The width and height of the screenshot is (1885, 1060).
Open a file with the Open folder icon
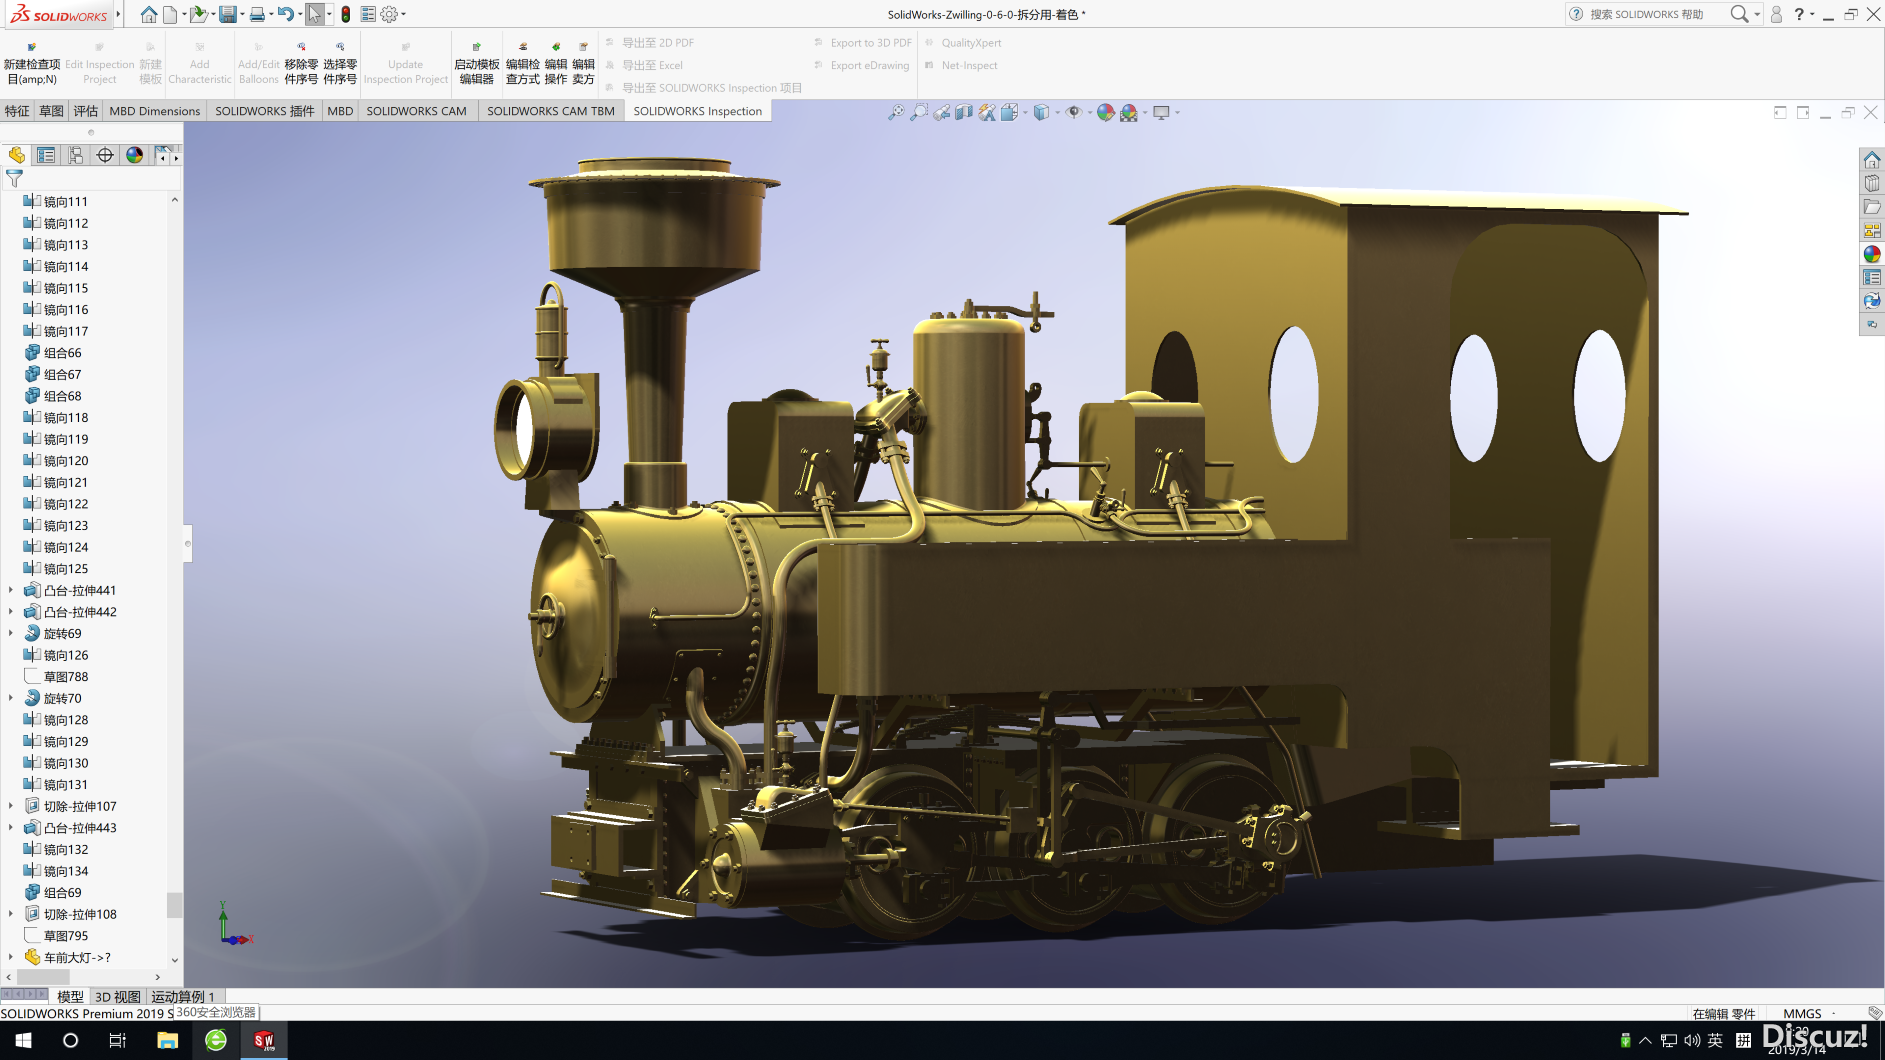click(199, 14)
